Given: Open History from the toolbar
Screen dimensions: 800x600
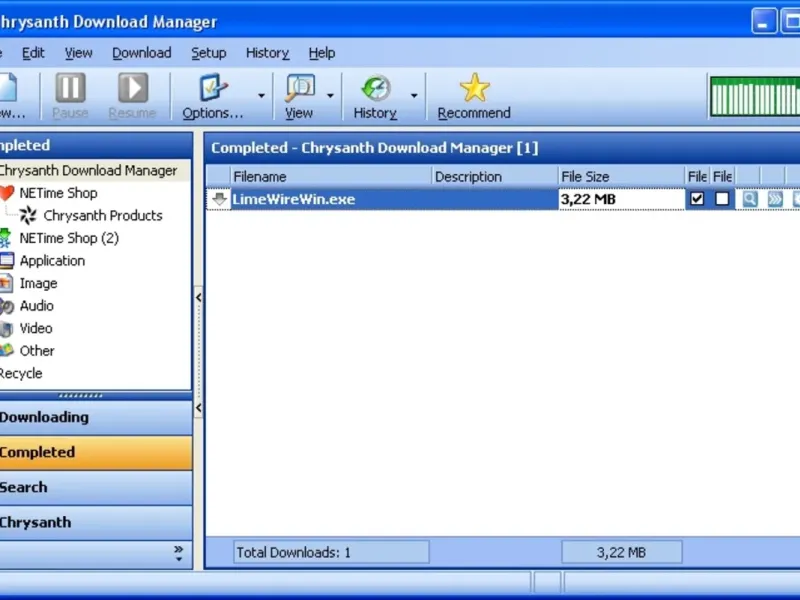Looking at the screenshot, I should (x=376, y=96).
